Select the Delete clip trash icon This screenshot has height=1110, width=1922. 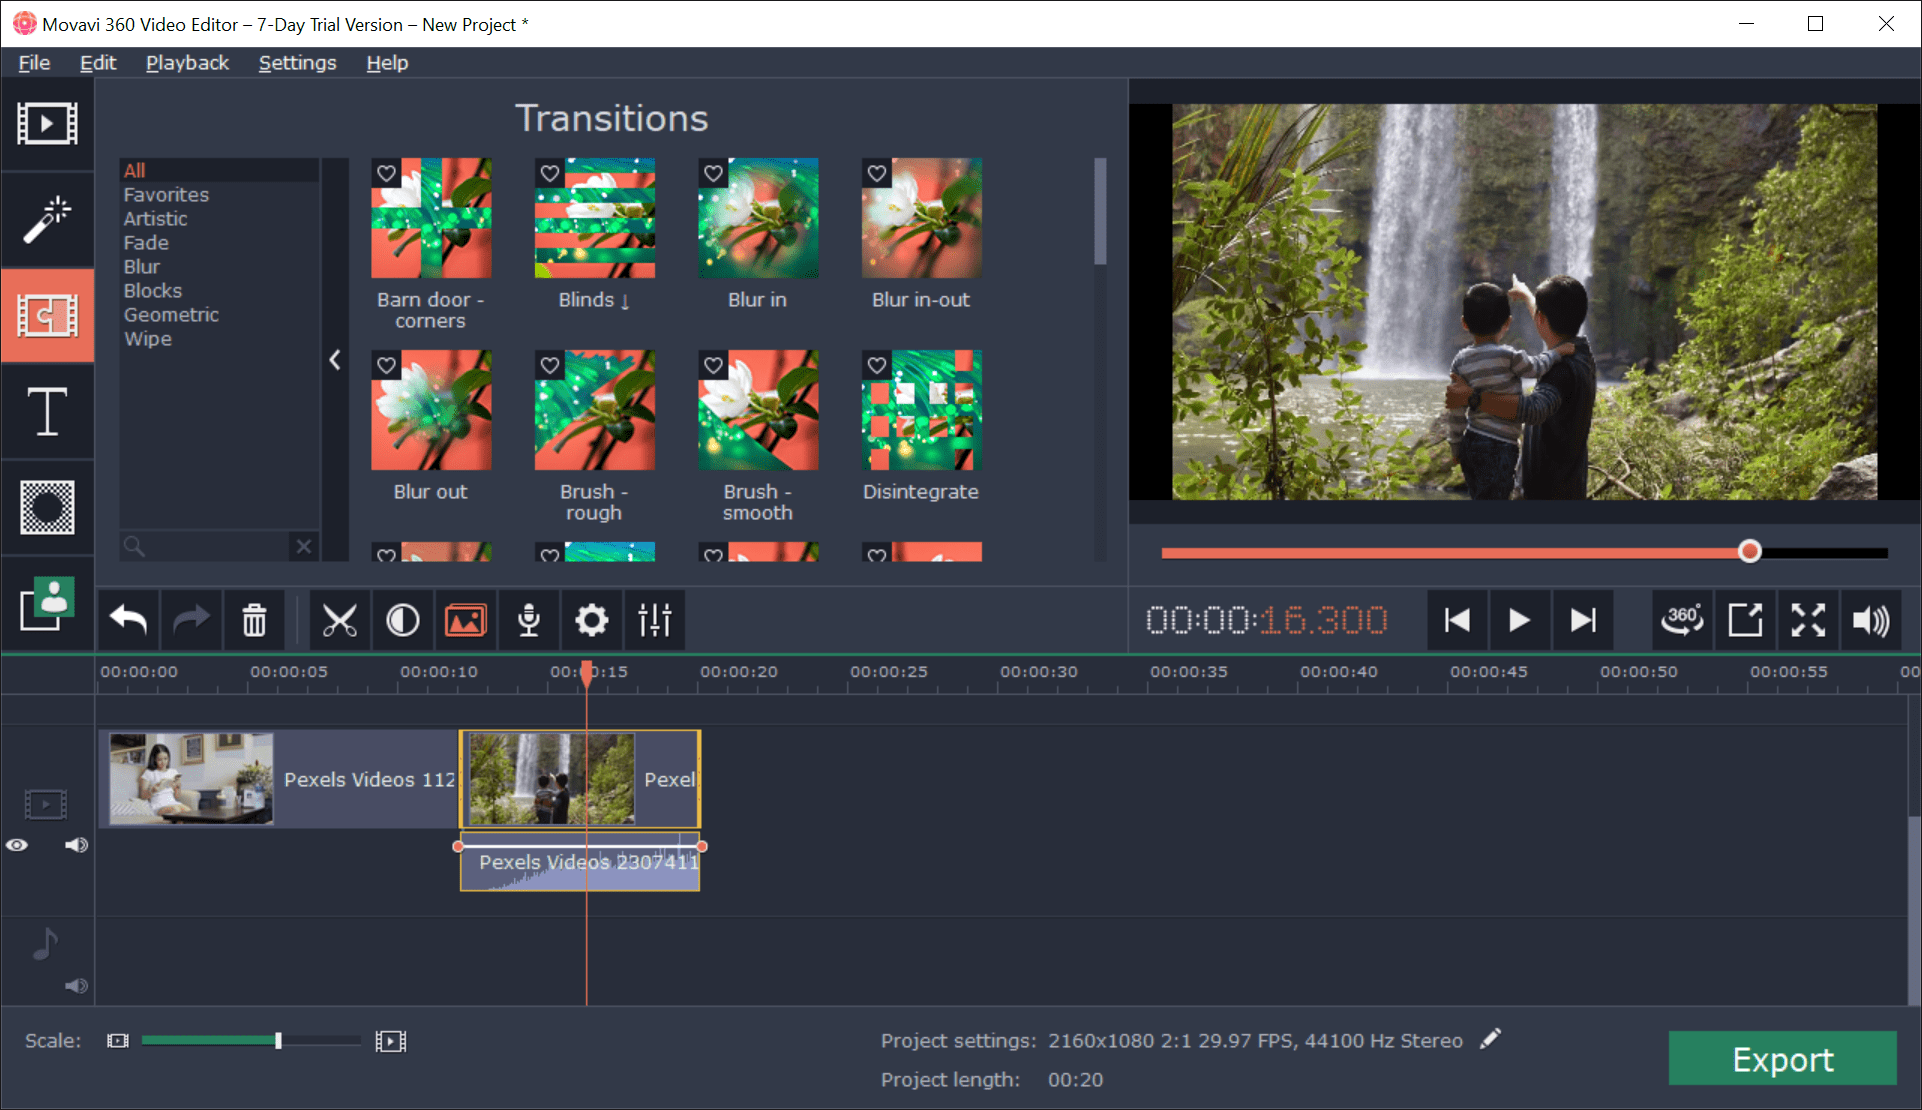point(255,618)
